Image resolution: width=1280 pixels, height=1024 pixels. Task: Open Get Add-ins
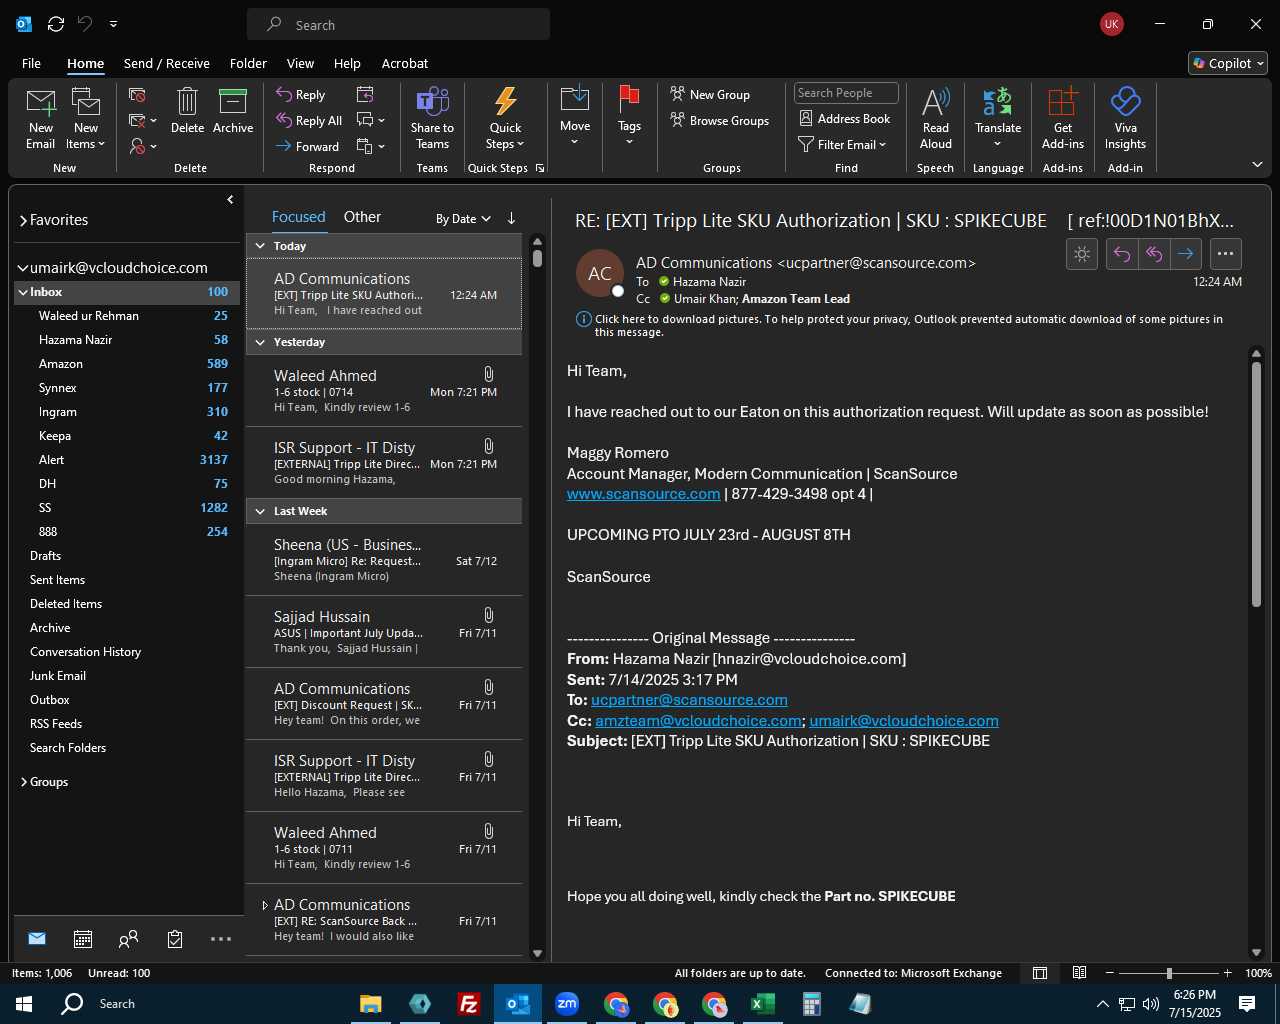tap(1062, 118)
